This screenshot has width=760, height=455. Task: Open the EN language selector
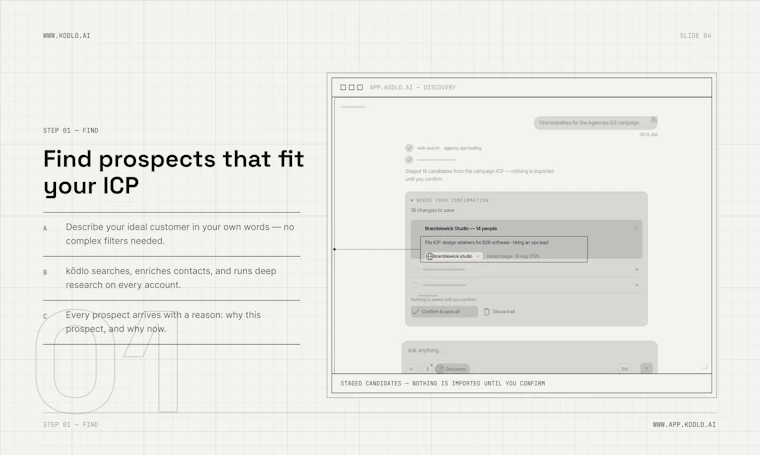pos(624,369)
